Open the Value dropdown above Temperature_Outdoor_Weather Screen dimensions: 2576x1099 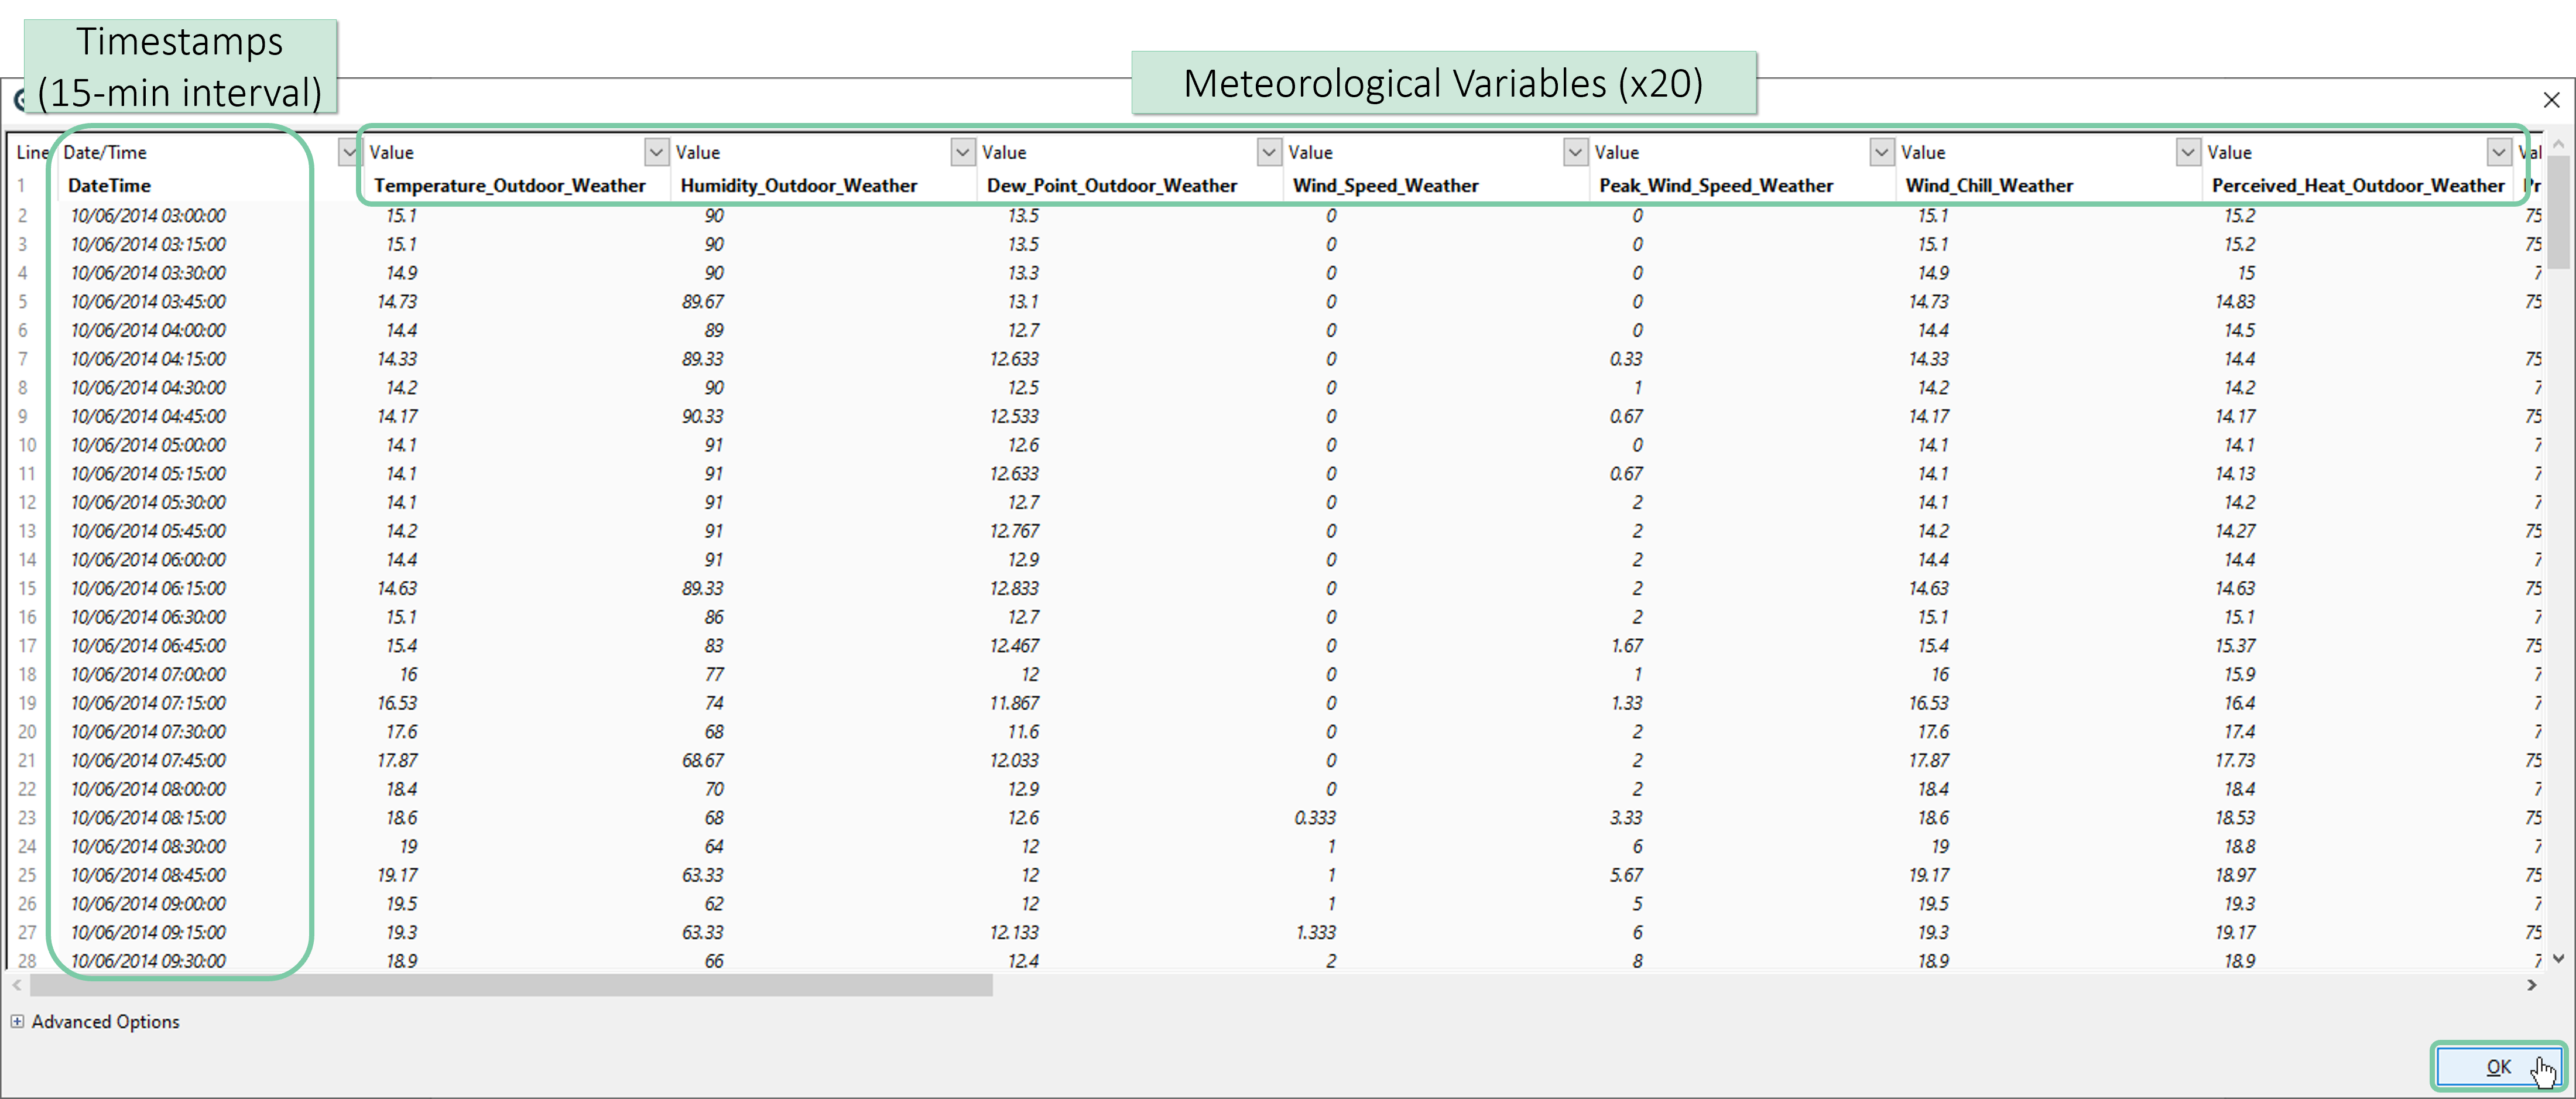pyautogui.click(x=655, y=152)
